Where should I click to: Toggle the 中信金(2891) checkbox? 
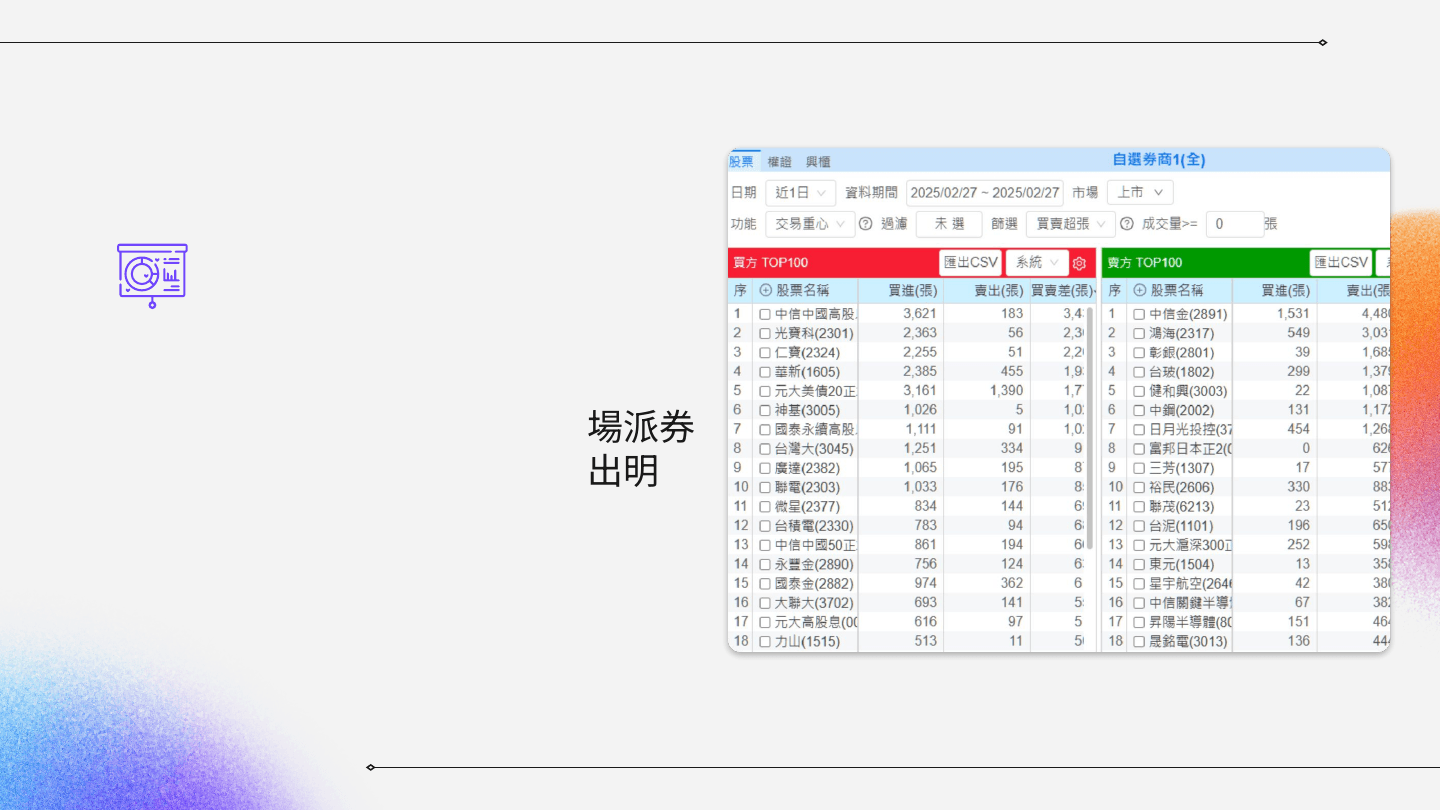(x=1139, y=314)
